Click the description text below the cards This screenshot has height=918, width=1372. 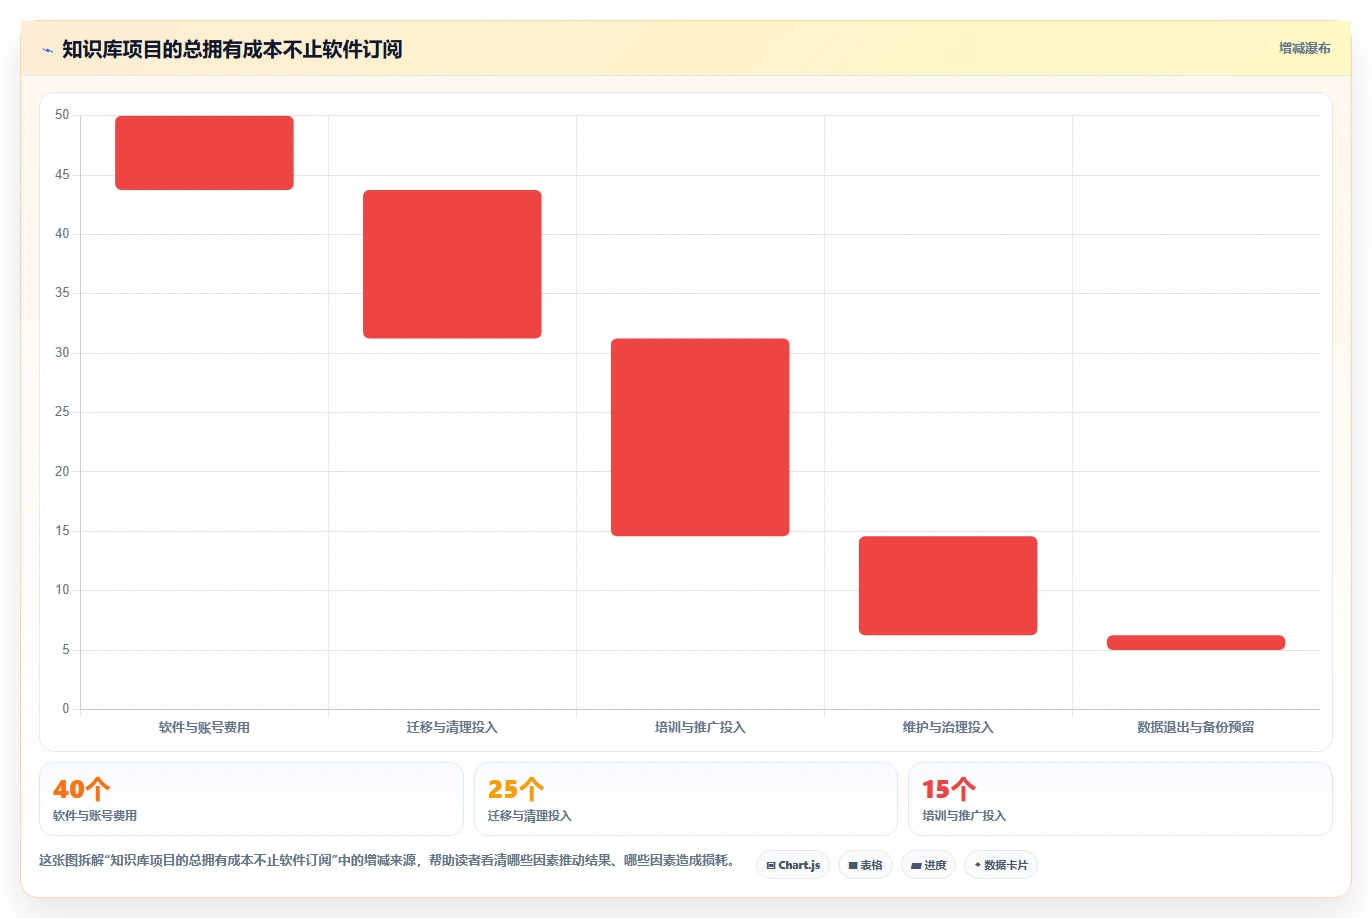tap(389, 860)
